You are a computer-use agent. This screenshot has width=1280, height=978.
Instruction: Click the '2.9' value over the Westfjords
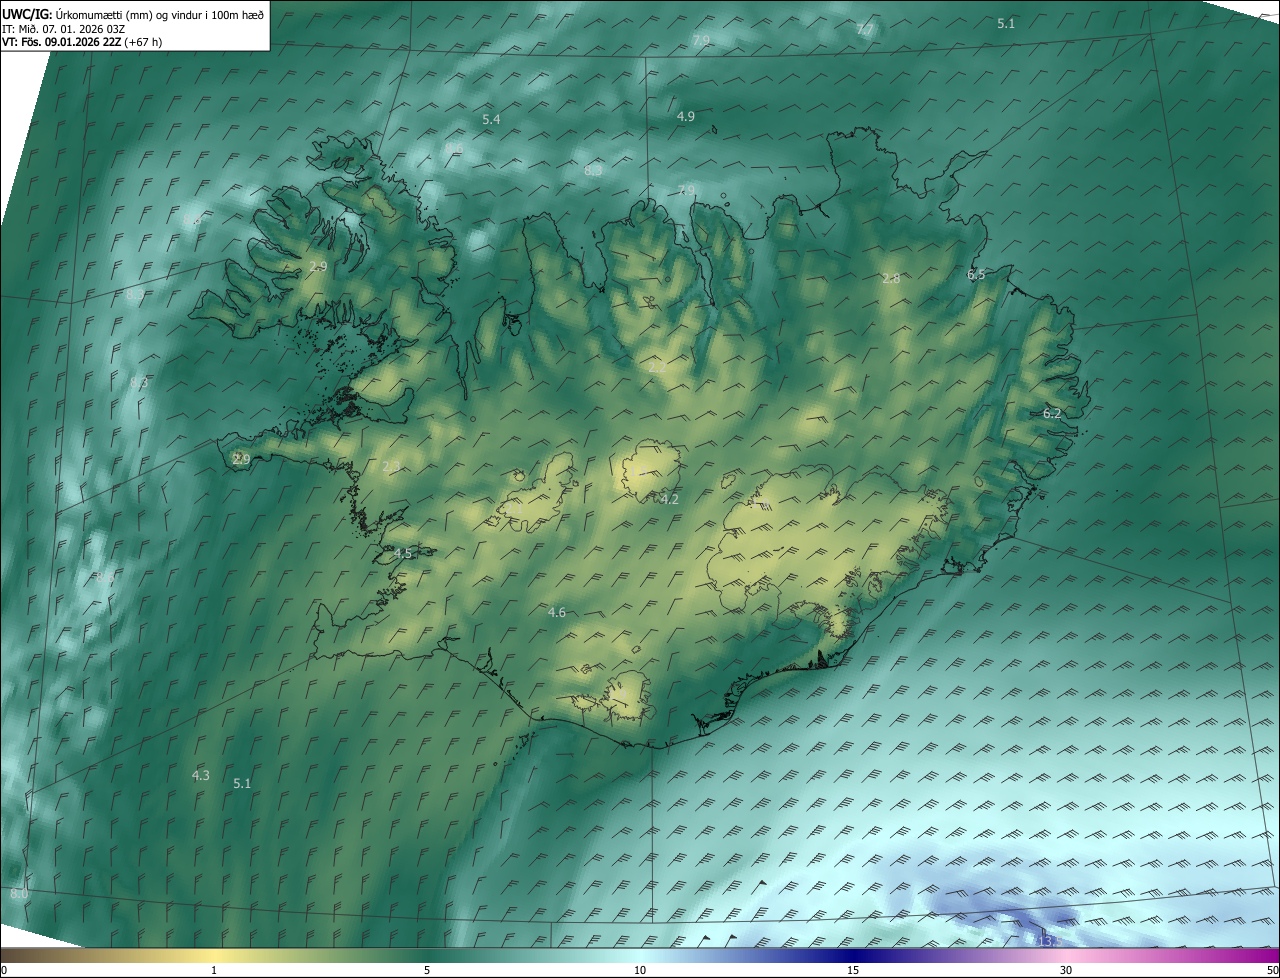coord(318,266)
